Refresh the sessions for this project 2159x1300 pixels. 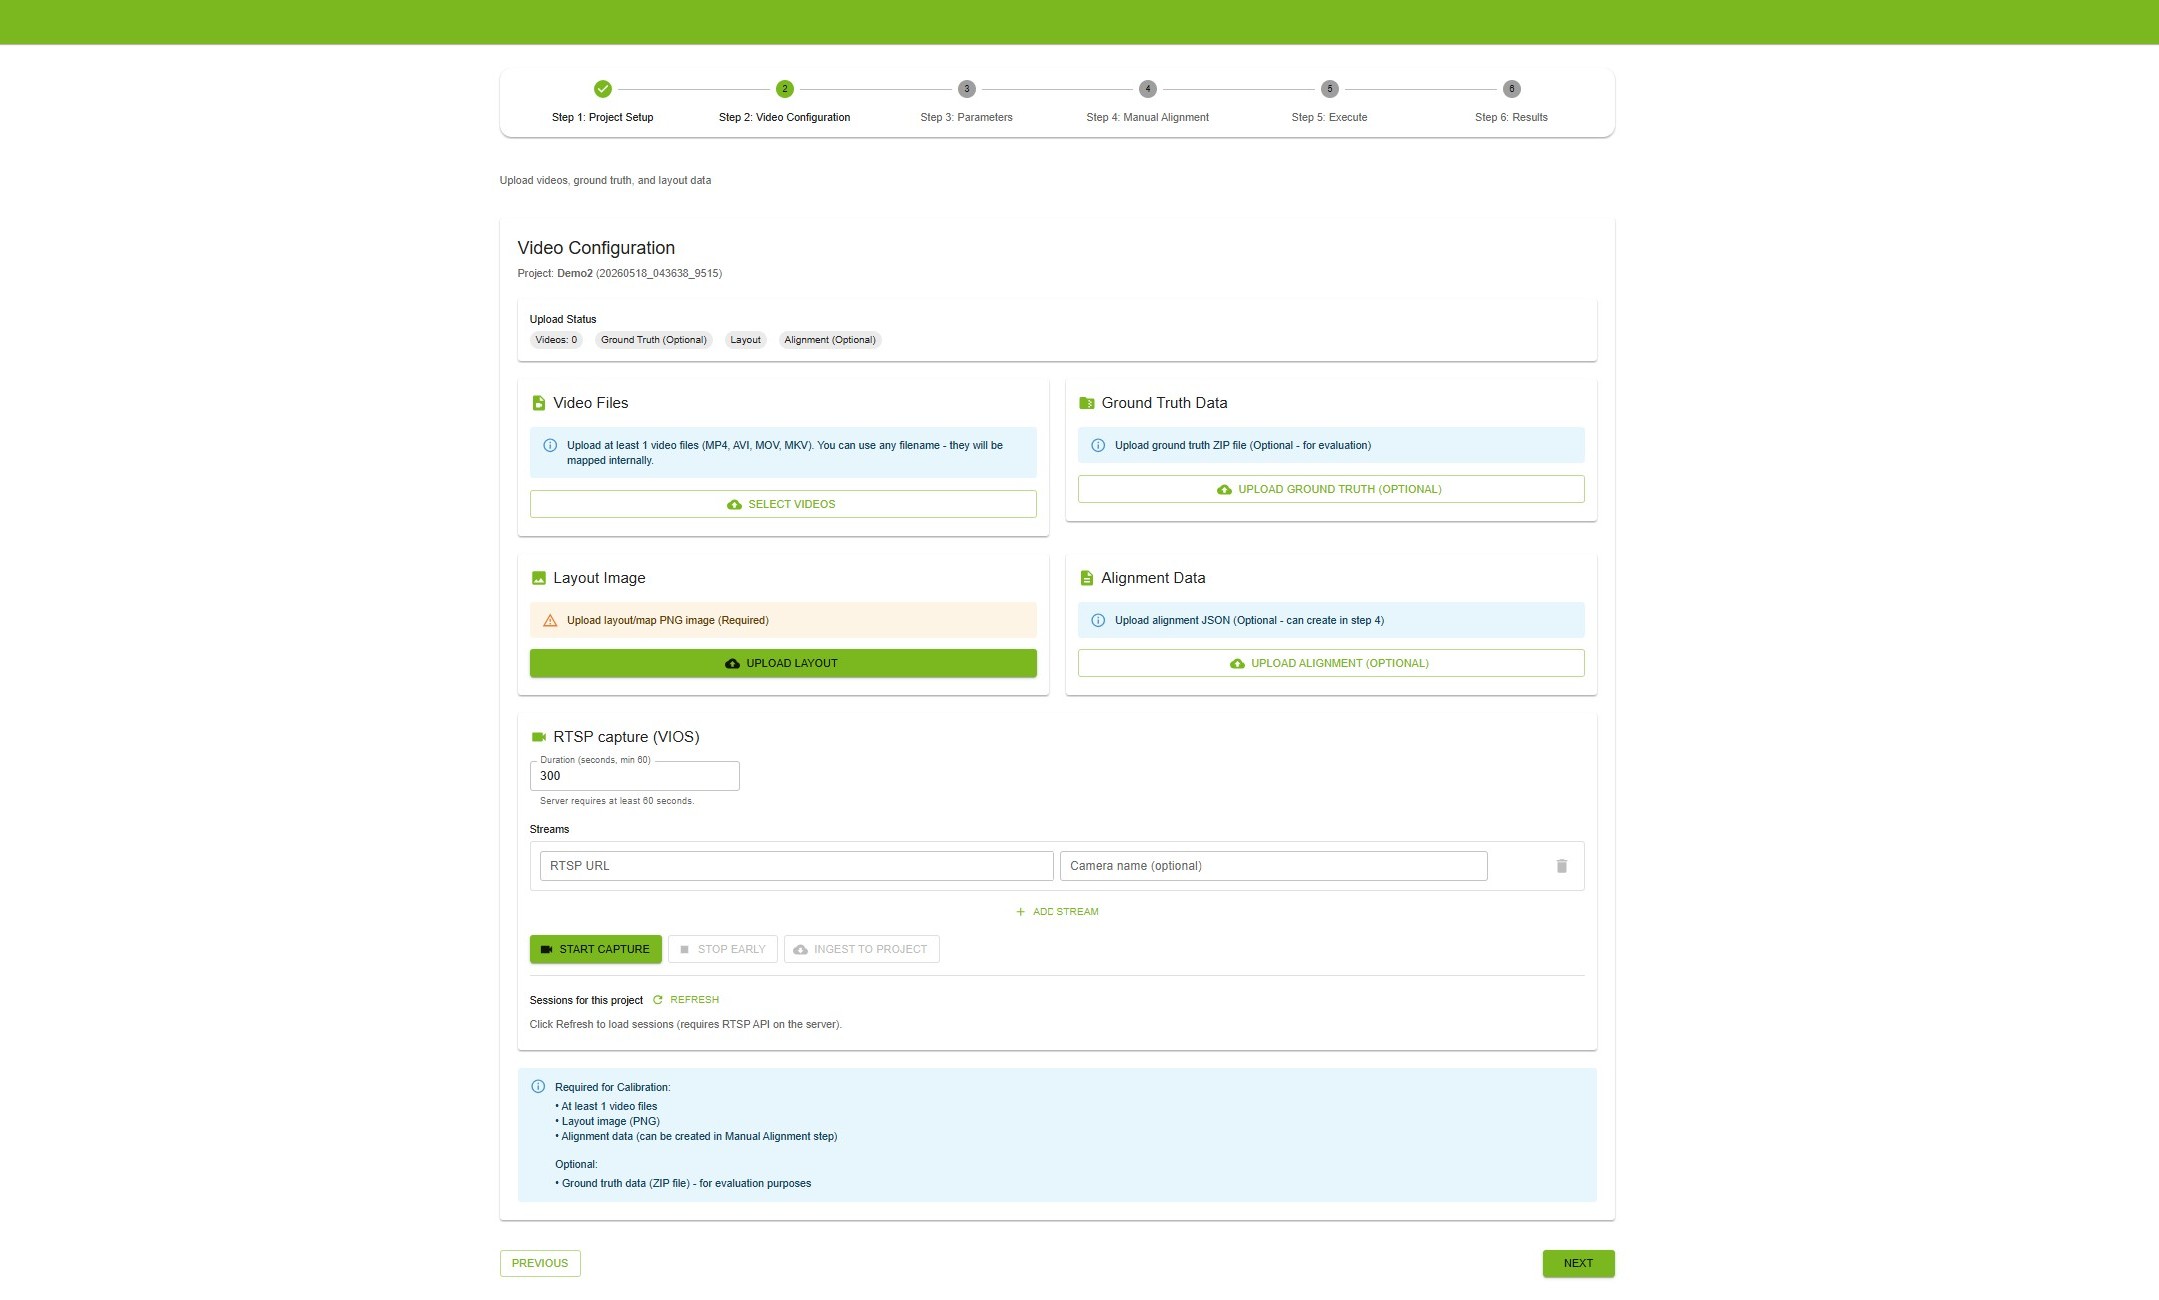coord(686,1000)
